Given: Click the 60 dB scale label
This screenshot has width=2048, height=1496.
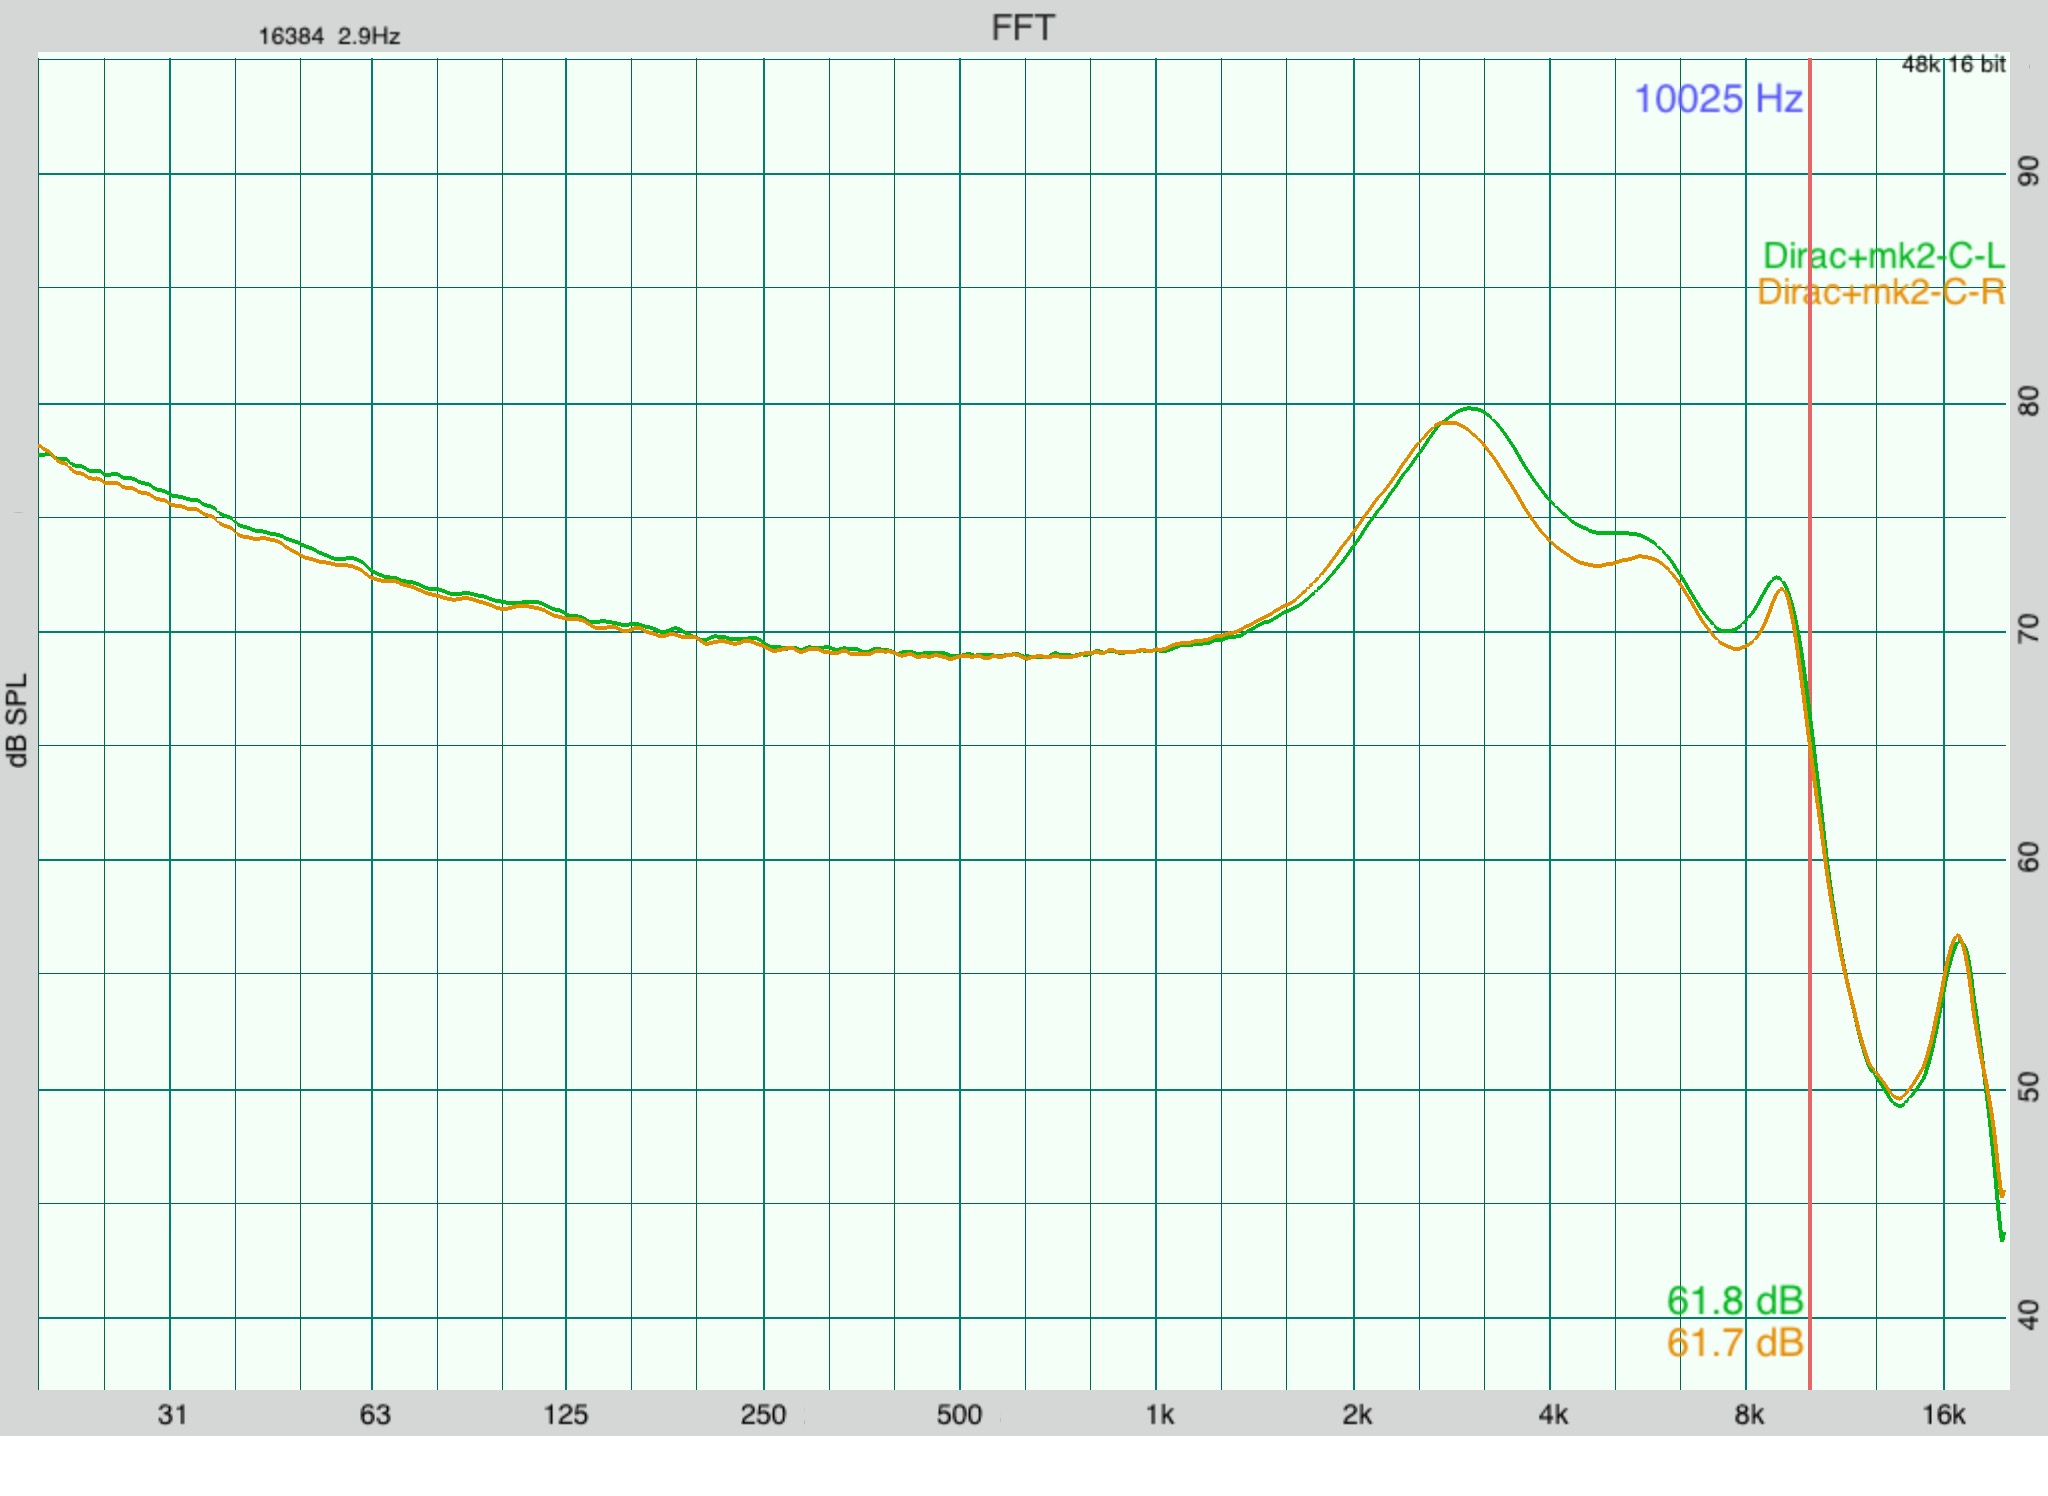Looking at the screenshot, I should click(2029, 858).
